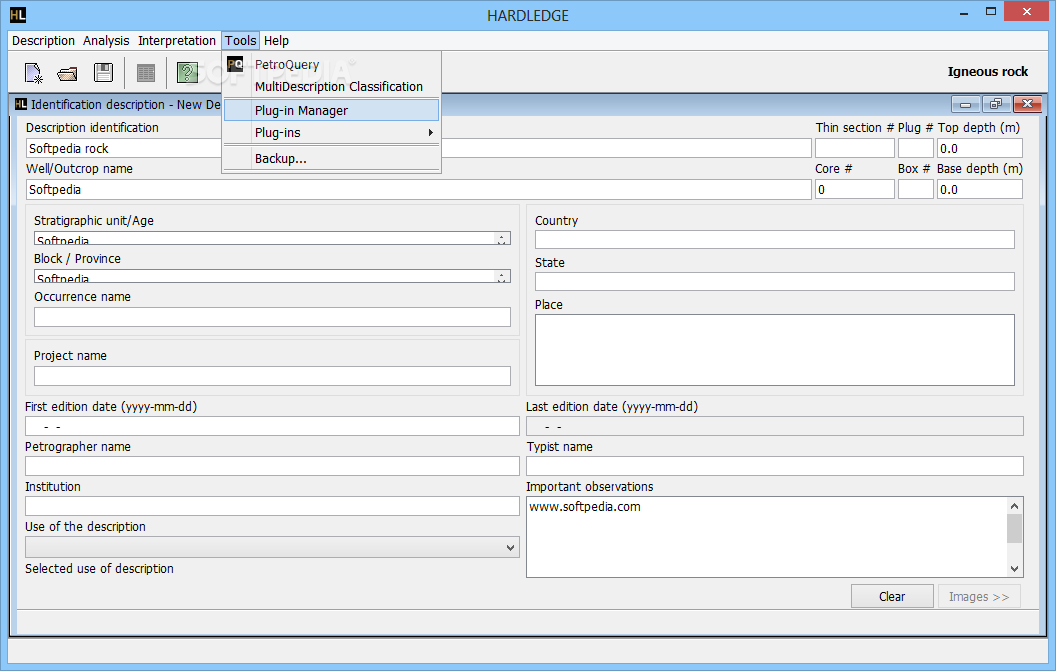The width and height of the screenshot is (1056, 671).
Task: Click the Thin section # field
Action: coord(855,148)
